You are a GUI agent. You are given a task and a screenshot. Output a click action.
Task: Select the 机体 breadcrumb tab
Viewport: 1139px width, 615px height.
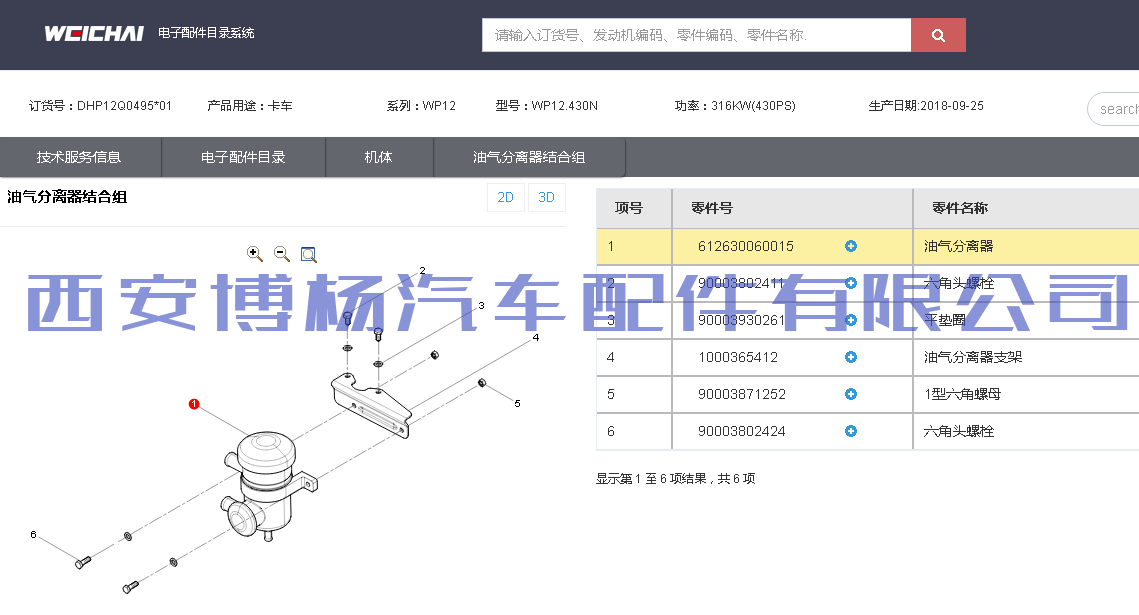(378, 157)
